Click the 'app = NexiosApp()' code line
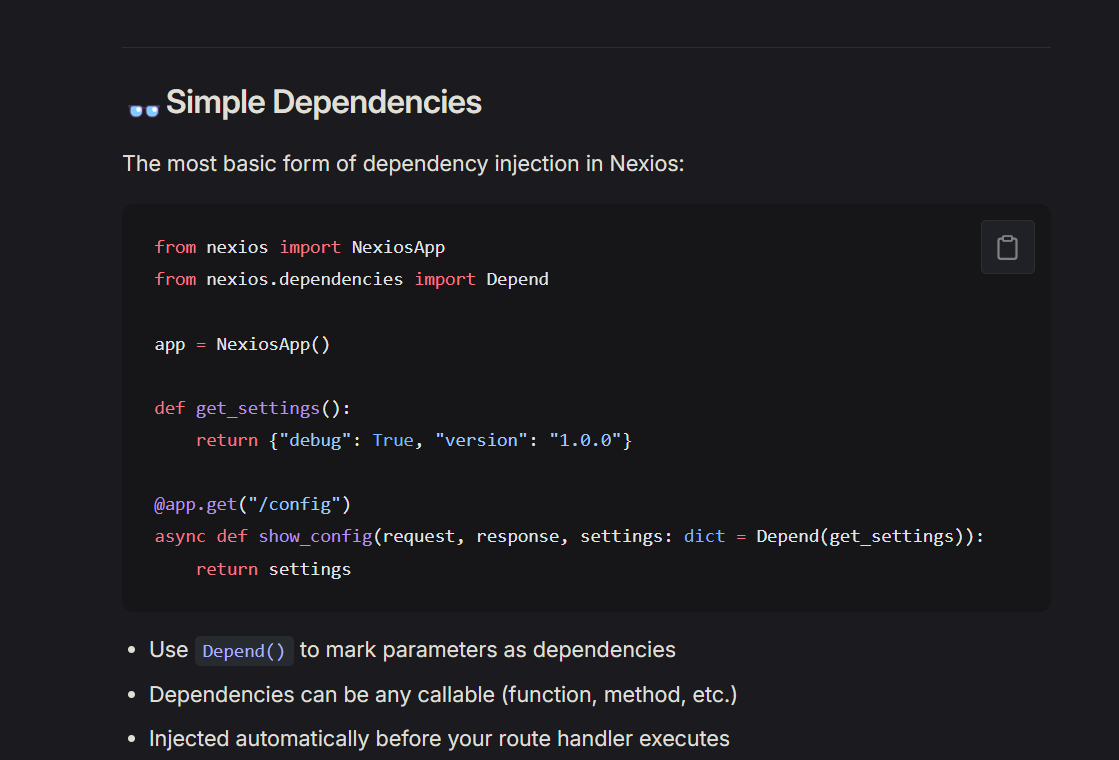 pyautogui.click(x=242, y=344)
